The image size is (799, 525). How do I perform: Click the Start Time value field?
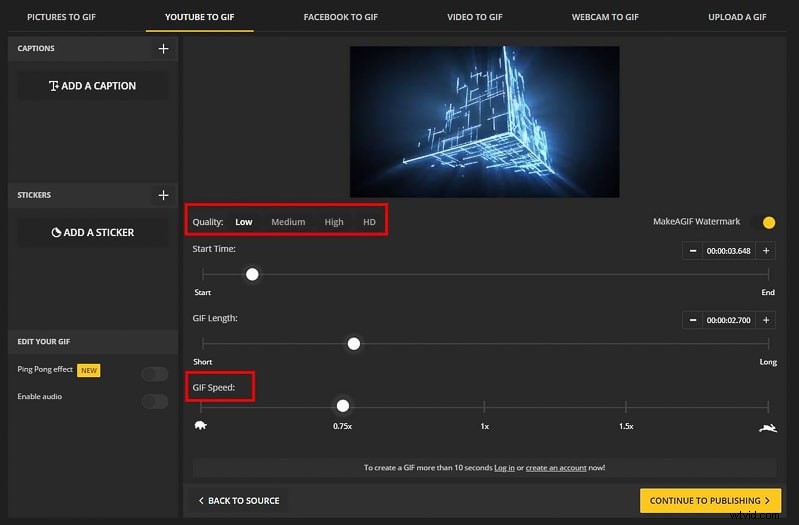click(x=729, y=251)
